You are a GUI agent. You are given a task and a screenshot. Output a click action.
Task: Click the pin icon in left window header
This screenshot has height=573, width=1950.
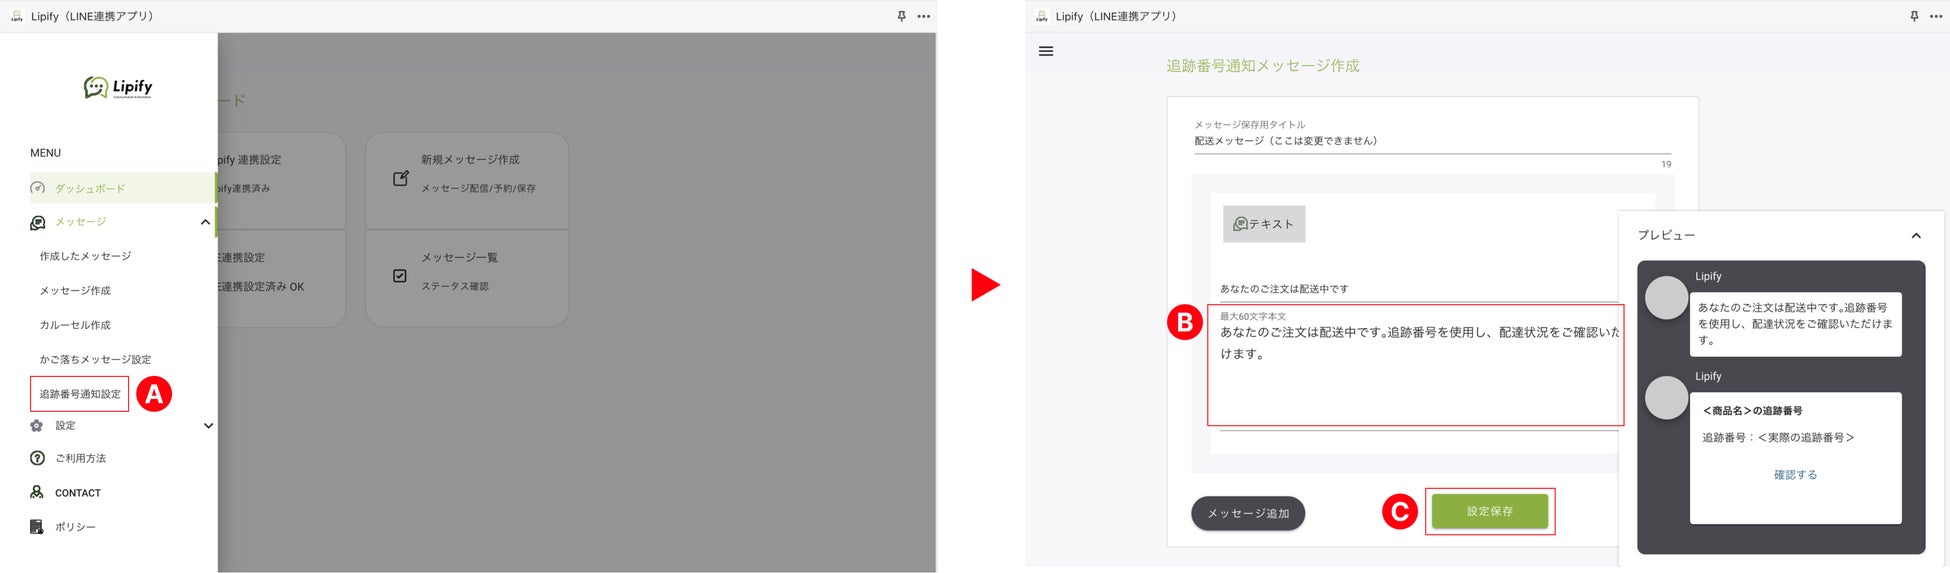[x=901, y=16]
